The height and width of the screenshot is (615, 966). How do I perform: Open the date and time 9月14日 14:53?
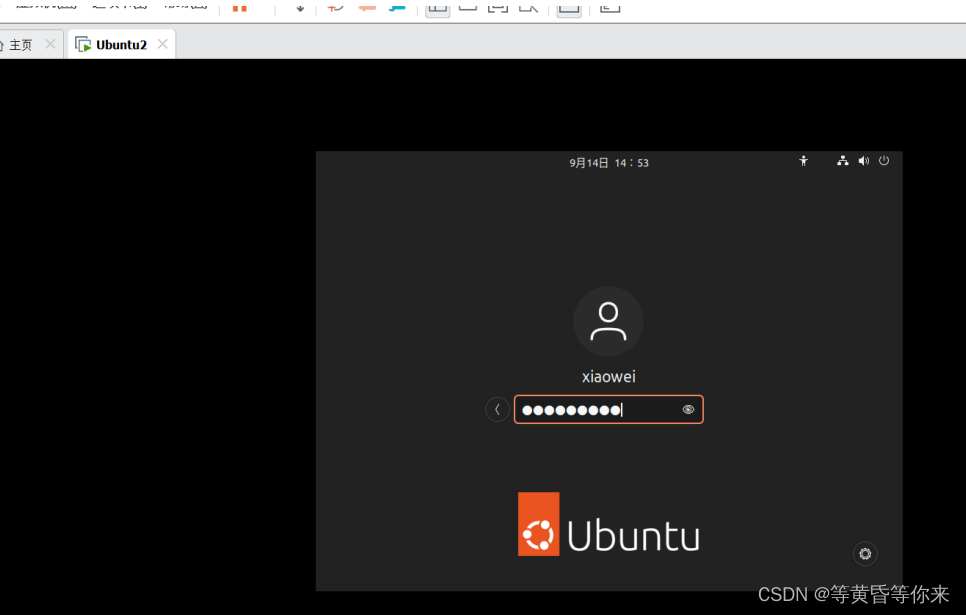(x=609, y=163)
